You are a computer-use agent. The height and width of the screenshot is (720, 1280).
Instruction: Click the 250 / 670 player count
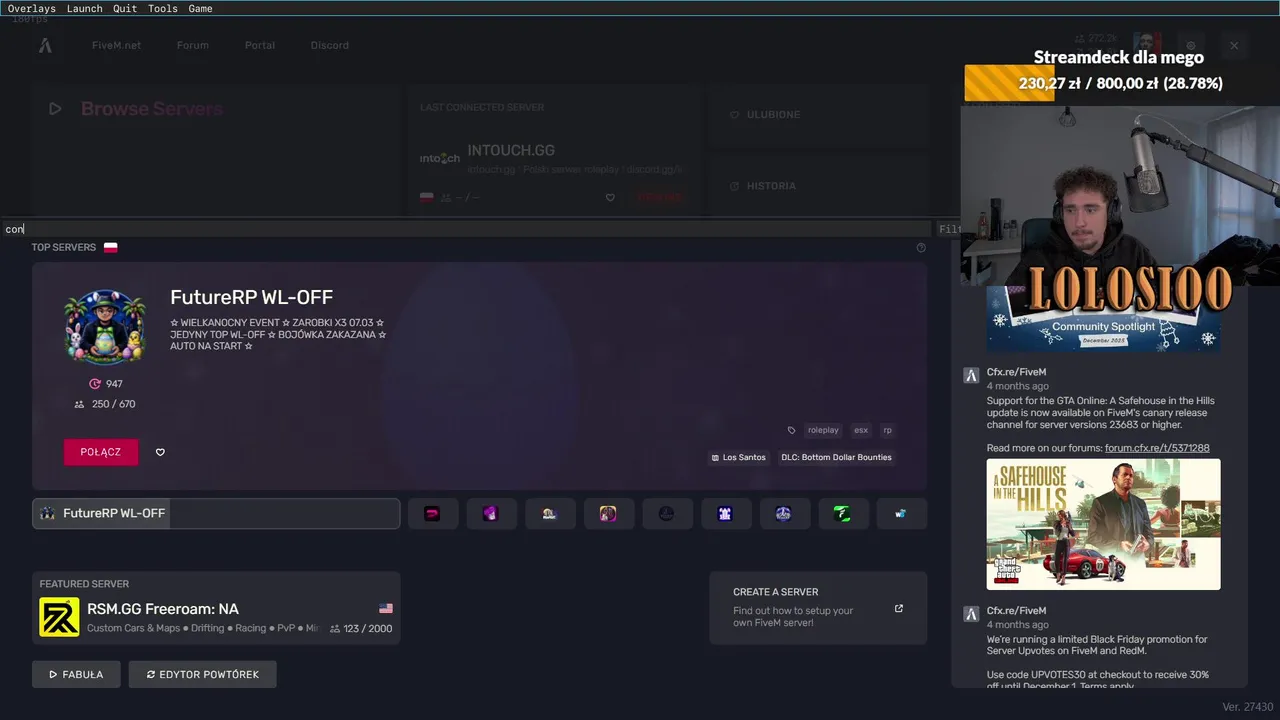coord(105,404)
